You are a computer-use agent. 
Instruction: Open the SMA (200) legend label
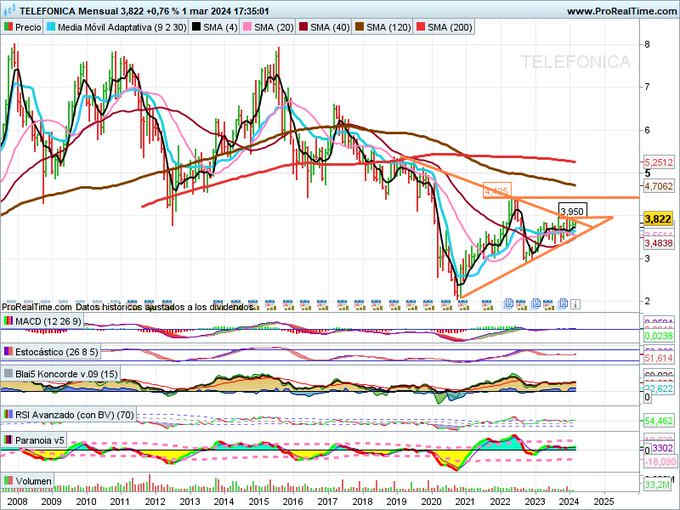(450, 27)
